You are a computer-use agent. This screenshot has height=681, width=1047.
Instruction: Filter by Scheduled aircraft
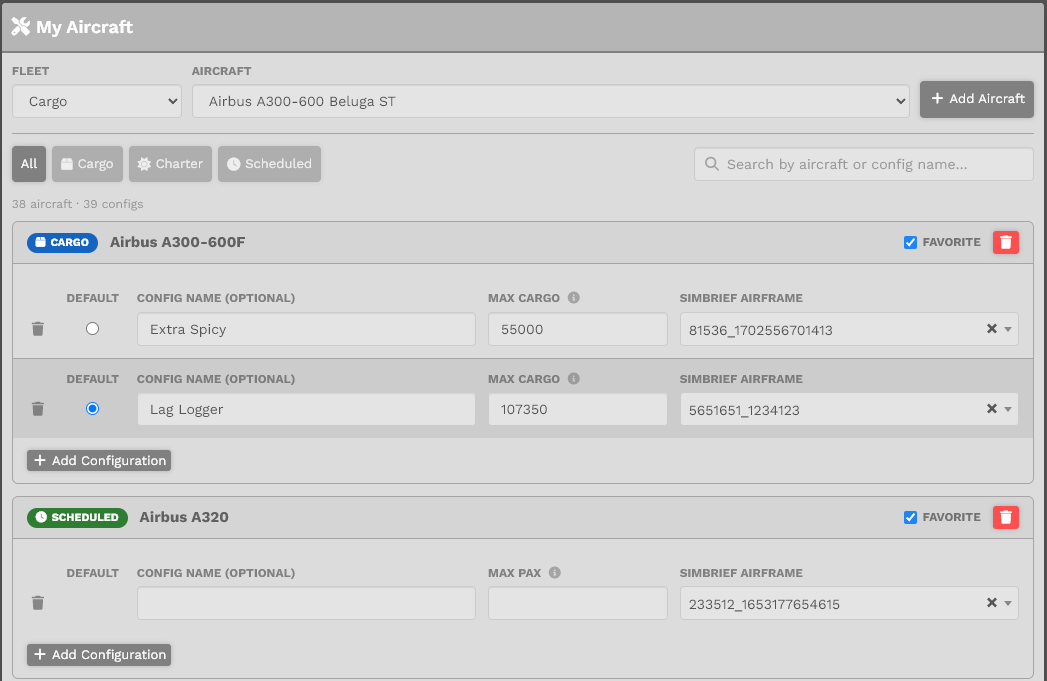(269, 164)
